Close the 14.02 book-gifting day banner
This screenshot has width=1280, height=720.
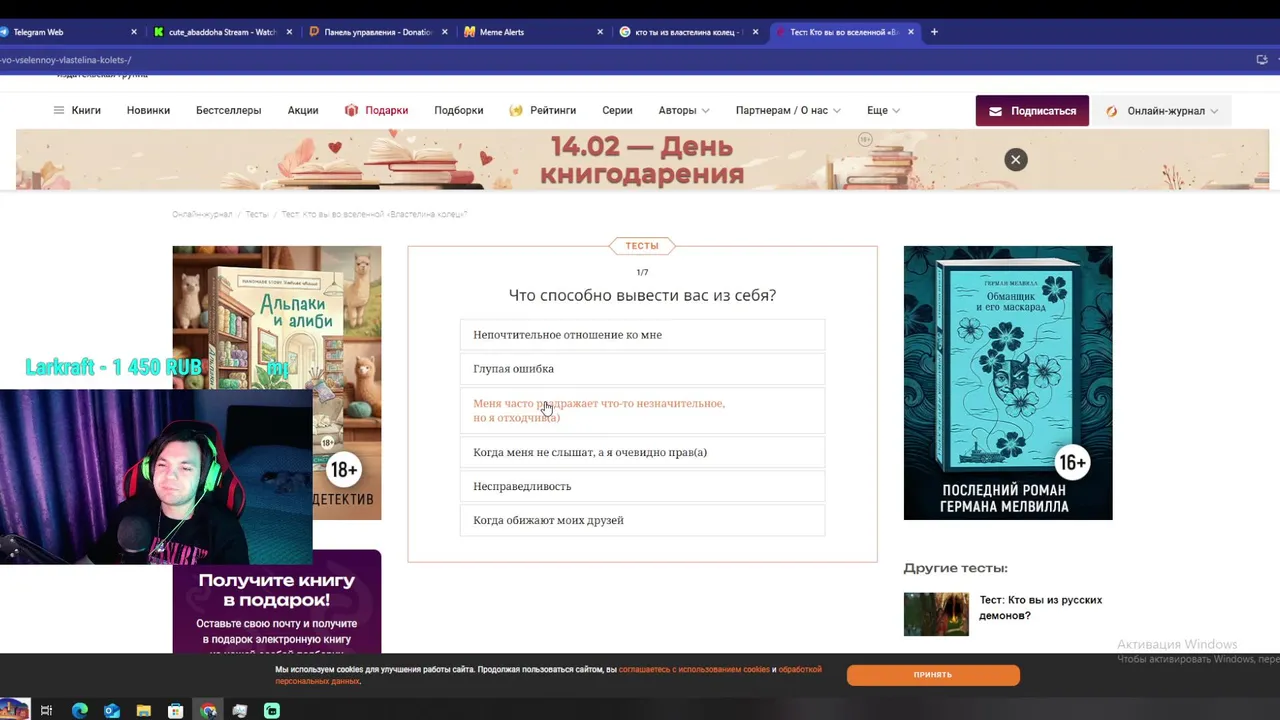(1015, 160)
